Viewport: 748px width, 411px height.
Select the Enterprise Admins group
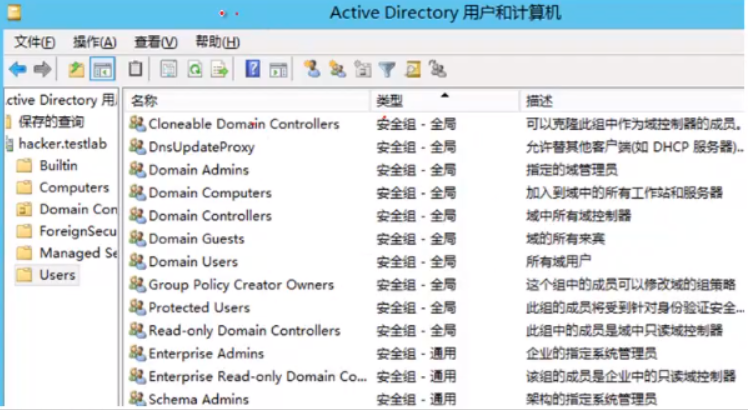[x=206, y=353]
